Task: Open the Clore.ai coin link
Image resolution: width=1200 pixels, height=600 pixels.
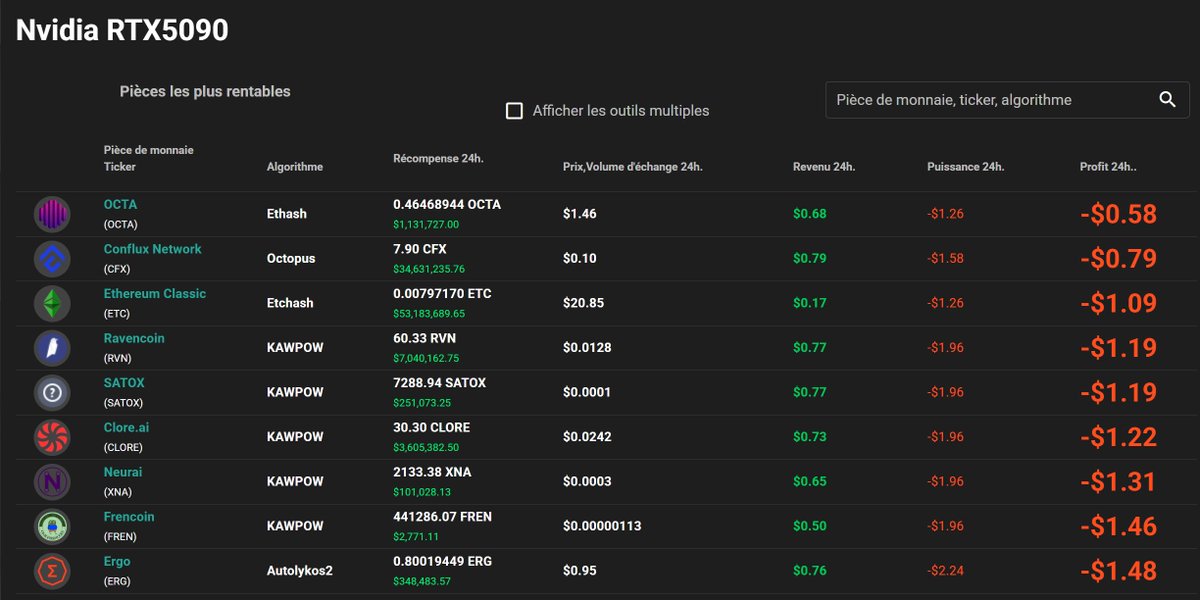Action: [x=126, y=427]
